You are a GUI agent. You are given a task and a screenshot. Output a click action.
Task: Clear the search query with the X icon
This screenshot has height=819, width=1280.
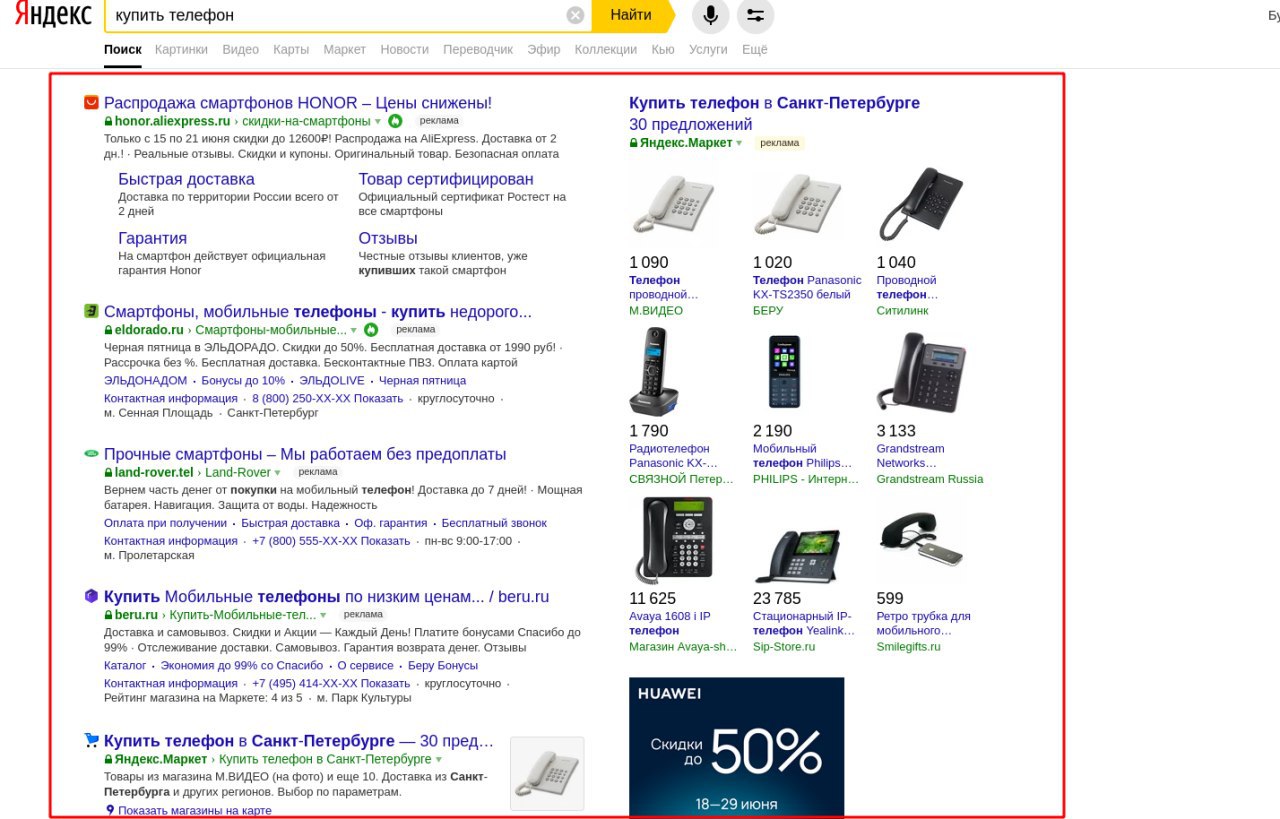(x=575, y=15)
